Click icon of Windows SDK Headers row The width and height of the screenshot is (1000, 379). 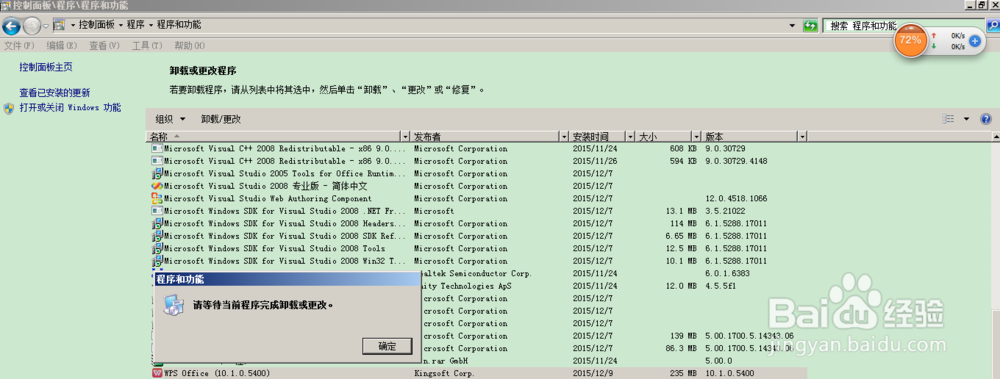pyautogui.click(x=157, y=223)
